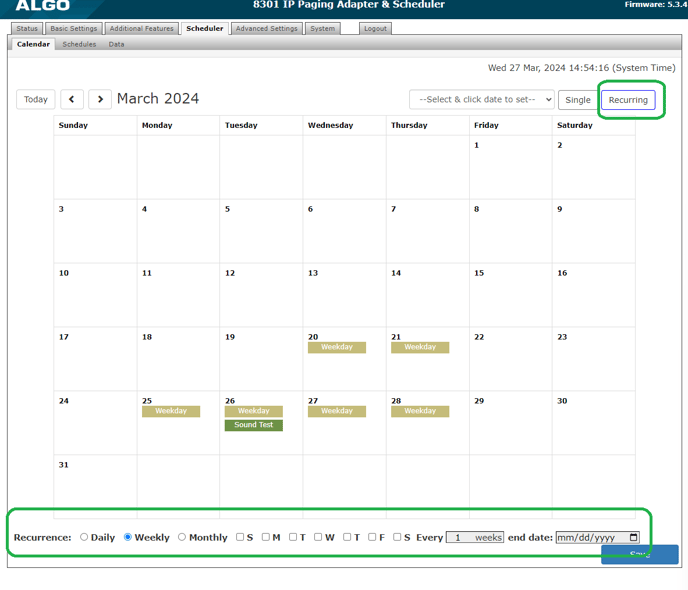Image resolution: width=688 pixels, height=590 pixels.
Task: Select the Sound Test event on March 26
Action: (254, 425)
